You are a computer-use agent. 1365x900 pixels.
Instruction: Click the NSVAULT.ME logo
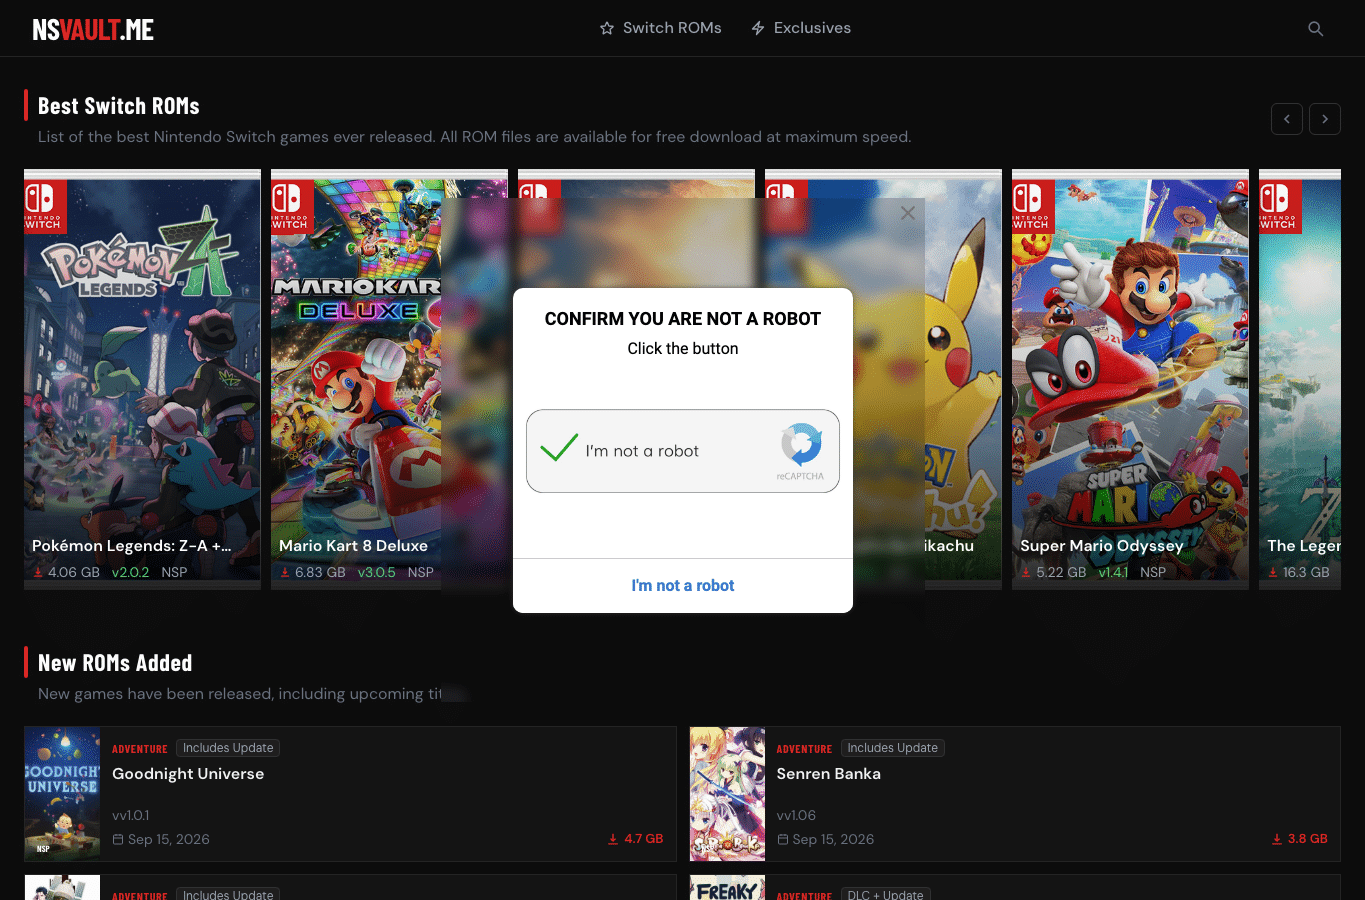(x=93, y=29)
